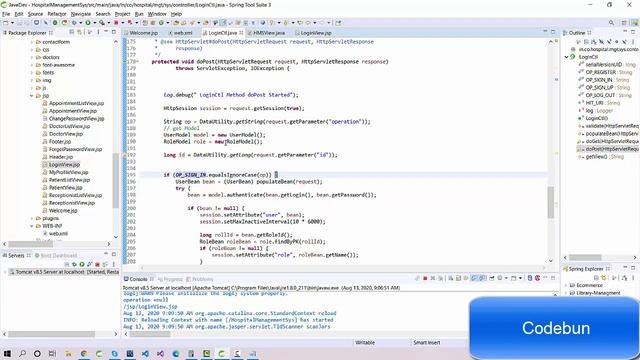The width and height of the screenshot is (640, 360).
Task: Click the taskbar Search icon
Action: (x=22, y=353)
